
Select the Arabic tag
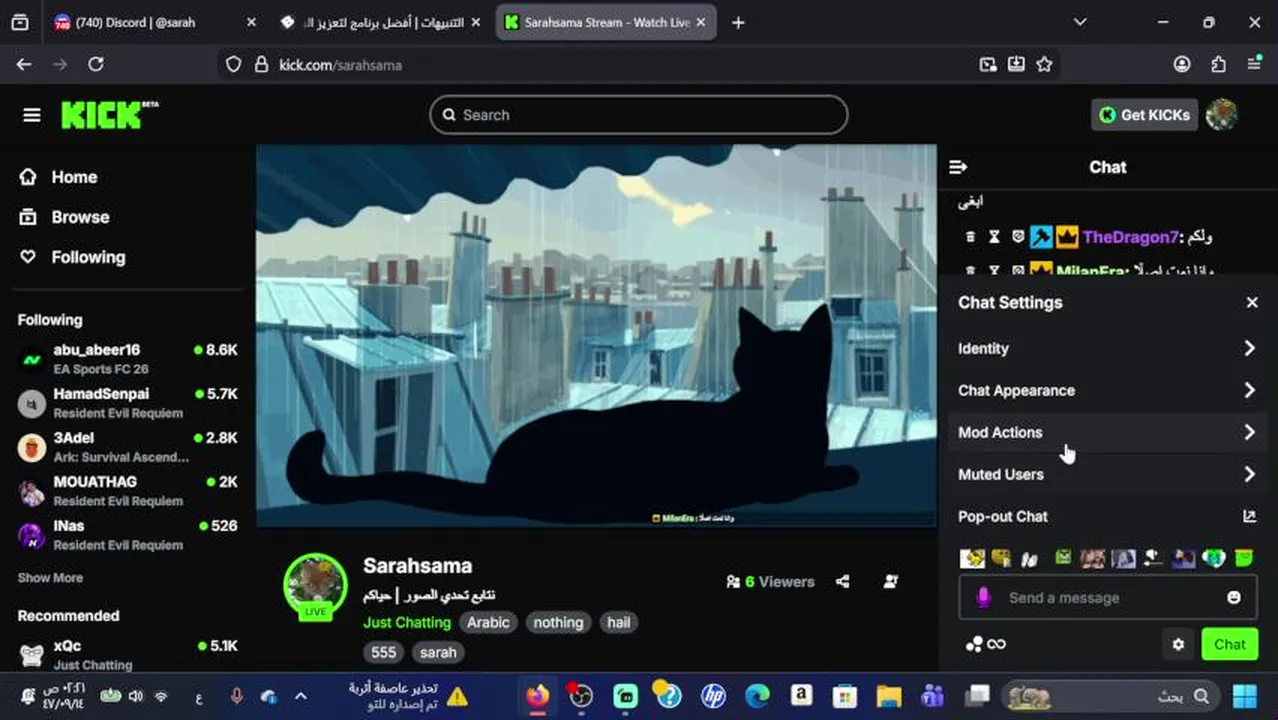click(488, 622)
